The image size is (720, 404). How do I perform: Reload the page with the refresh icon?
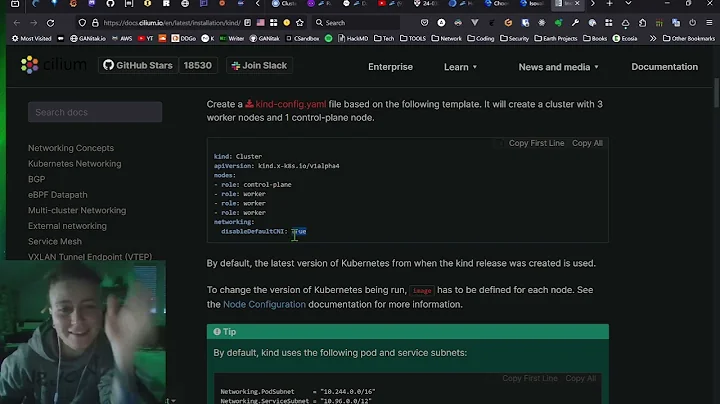coord(51,22)
